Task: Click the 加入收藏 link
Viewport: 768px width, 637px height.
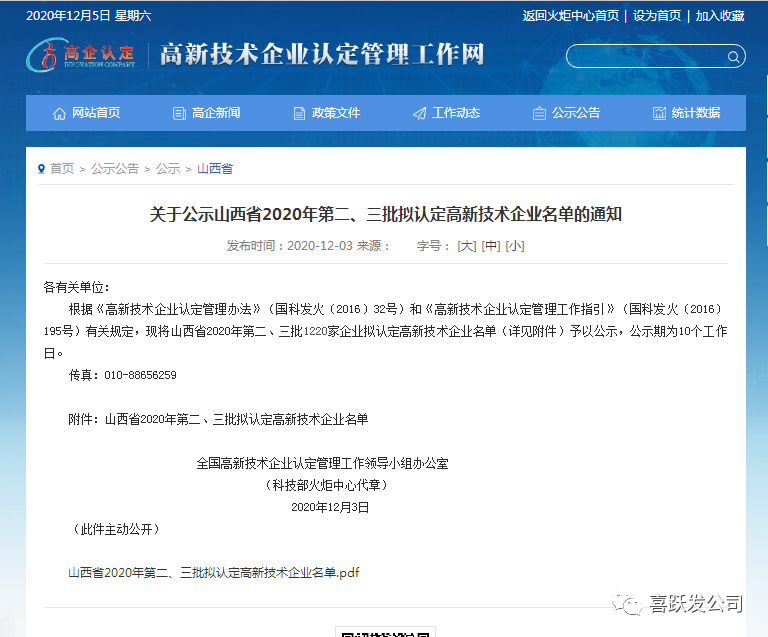Action: pyautogui.click(x=720, y=16)
